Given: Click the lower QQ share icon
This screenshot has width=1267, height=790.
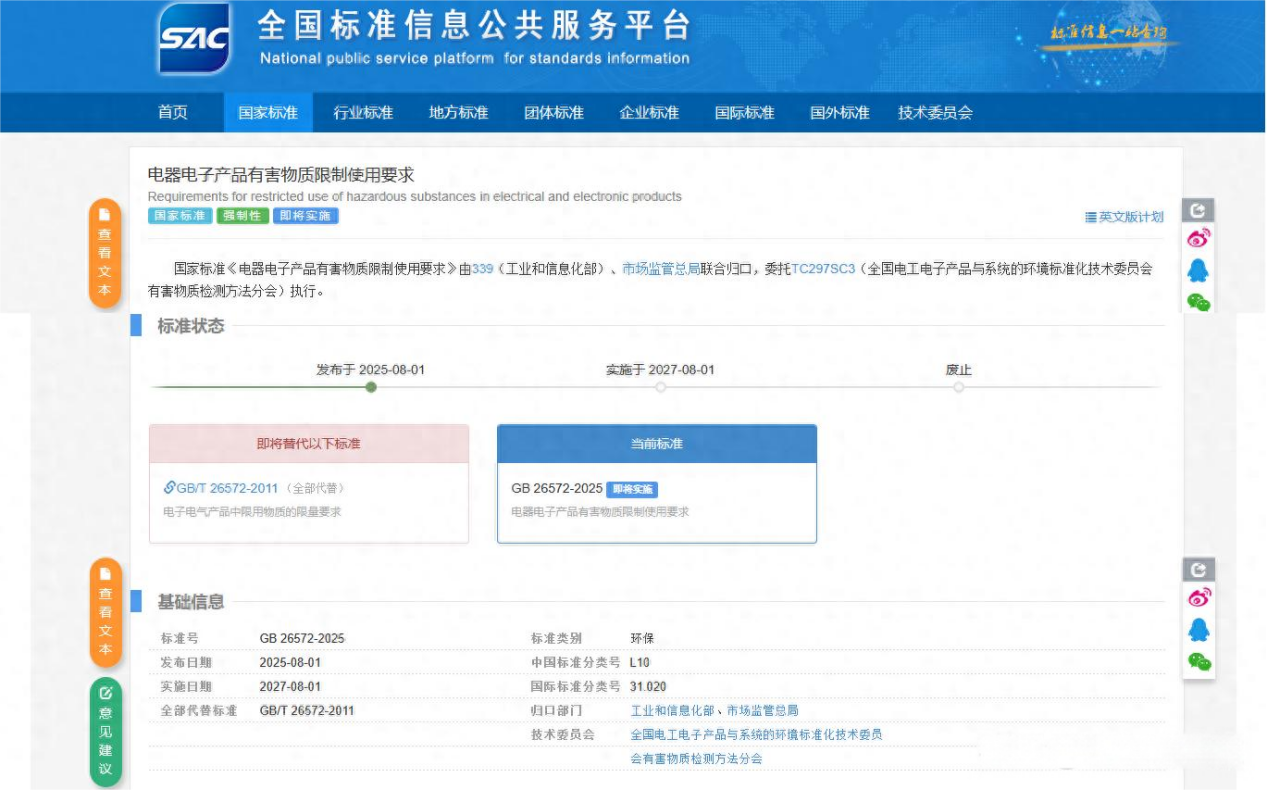Looking at the screenshot, I should tap(1198, 629).
